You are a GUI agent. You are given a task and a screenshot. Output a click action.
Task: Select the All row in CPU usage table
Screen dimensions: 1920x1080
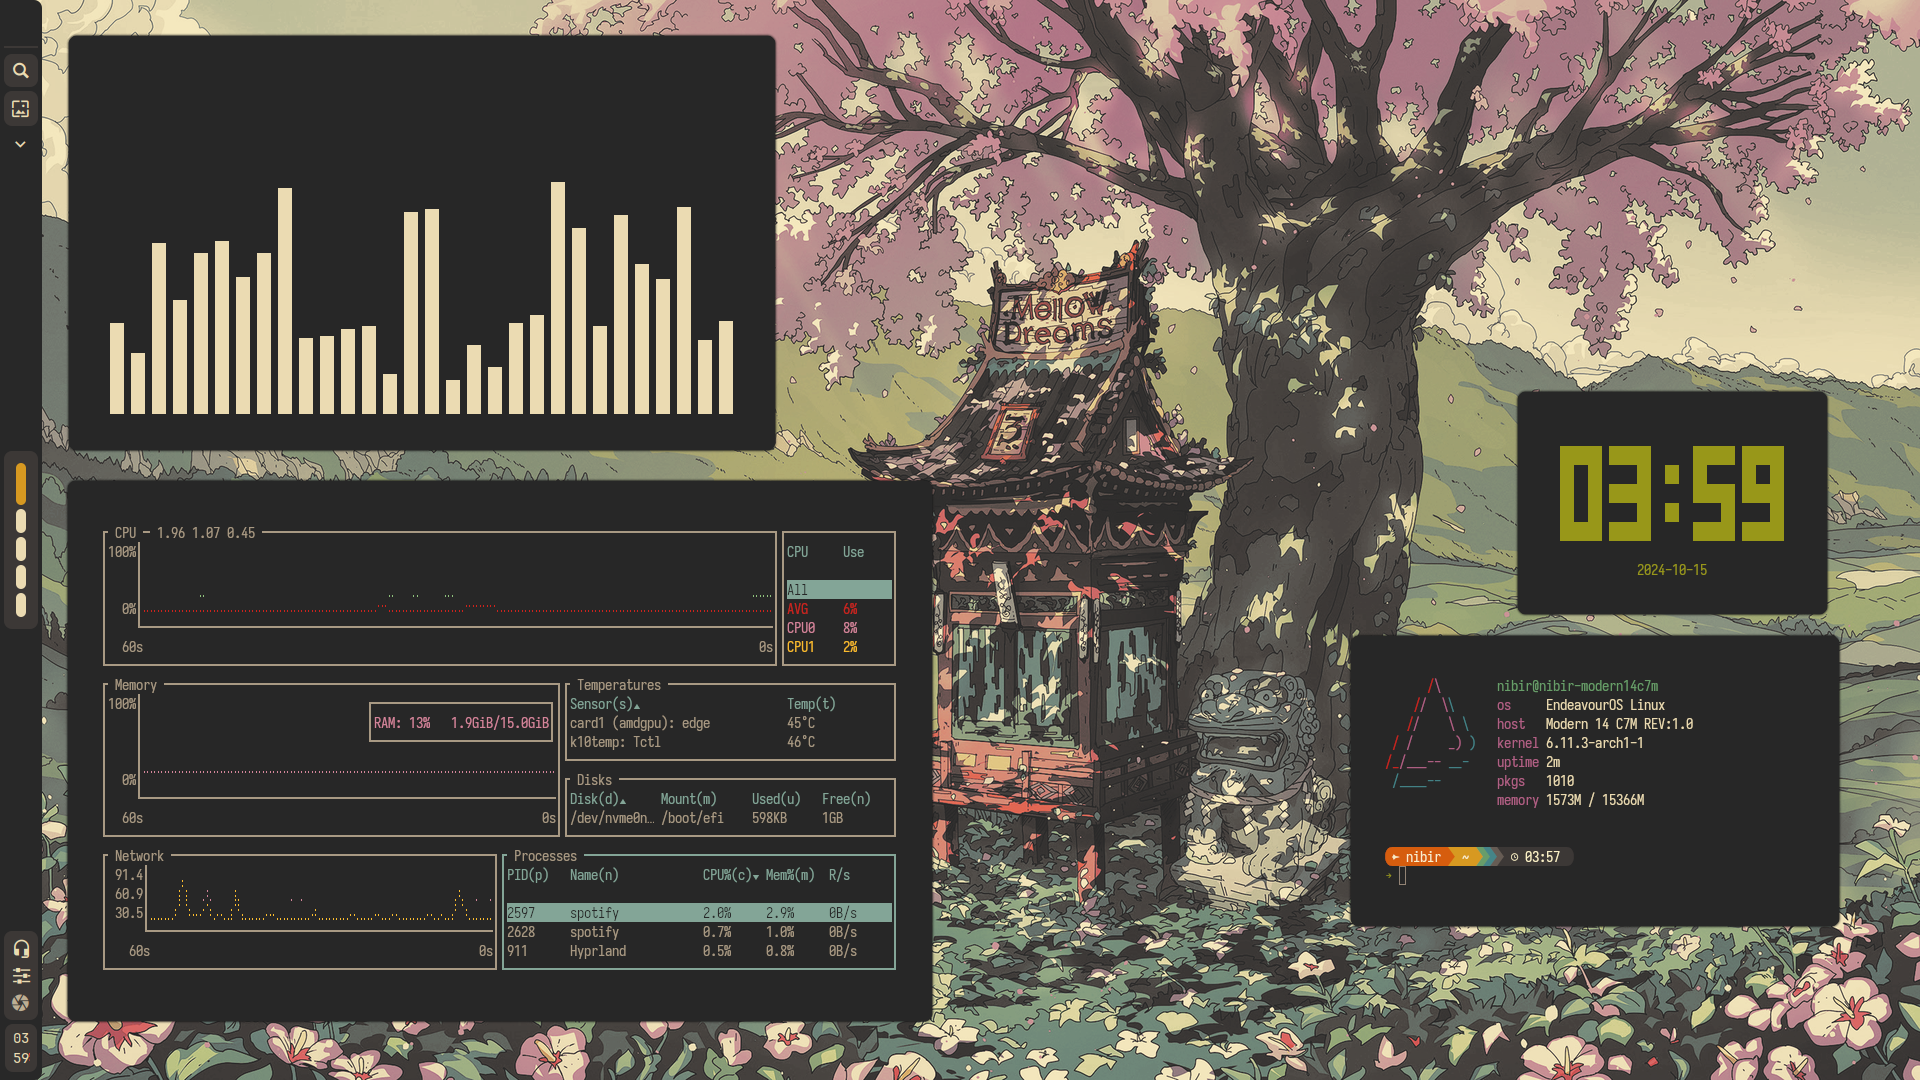838,589
